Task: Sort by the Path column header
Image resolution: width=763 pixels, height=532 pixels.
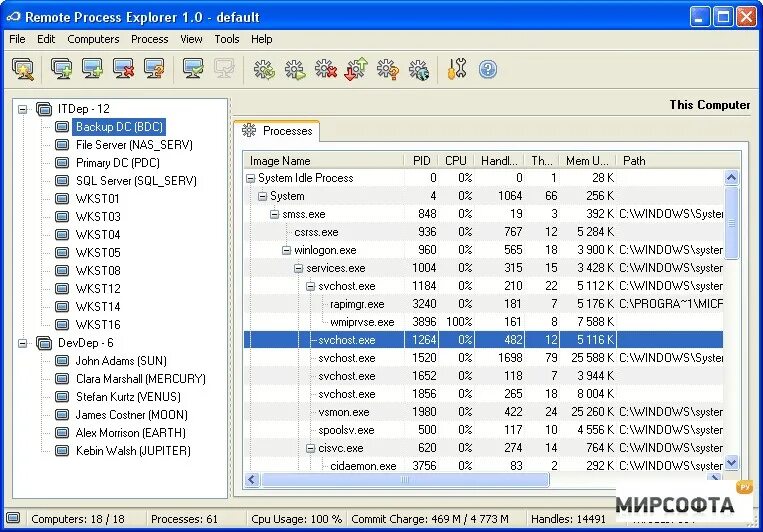Action: tap(678, 161)
